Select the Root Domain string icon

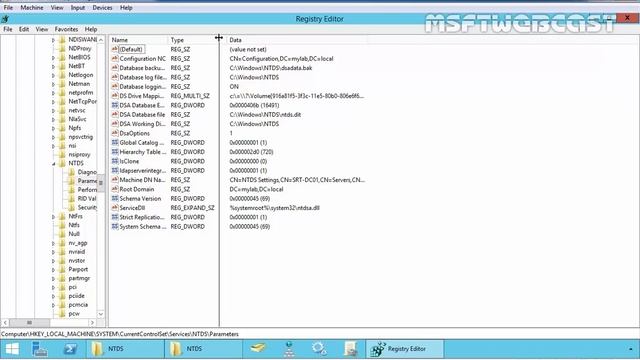click(115, 189)
